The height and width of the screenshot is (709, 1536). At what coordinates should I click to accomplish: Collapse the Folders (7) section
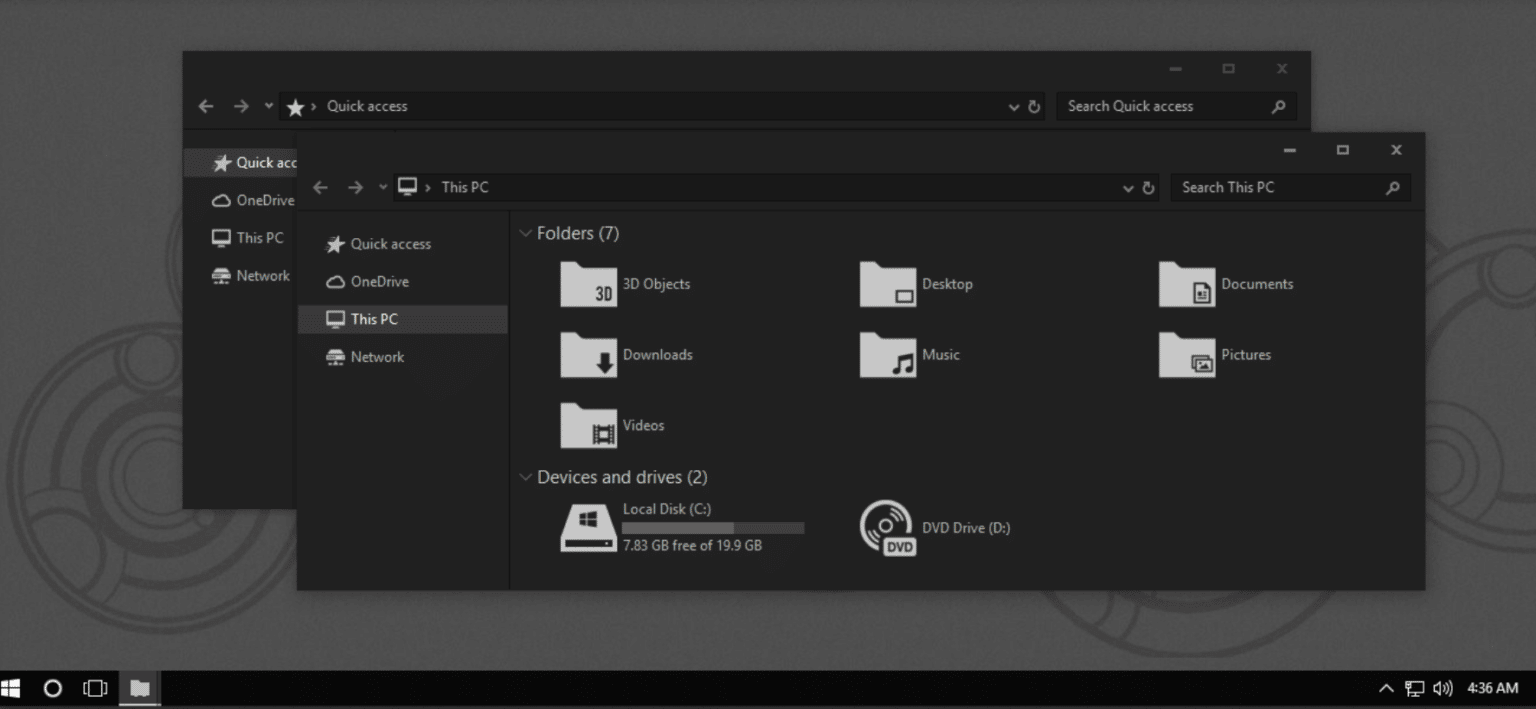click(x=526, y=232)
